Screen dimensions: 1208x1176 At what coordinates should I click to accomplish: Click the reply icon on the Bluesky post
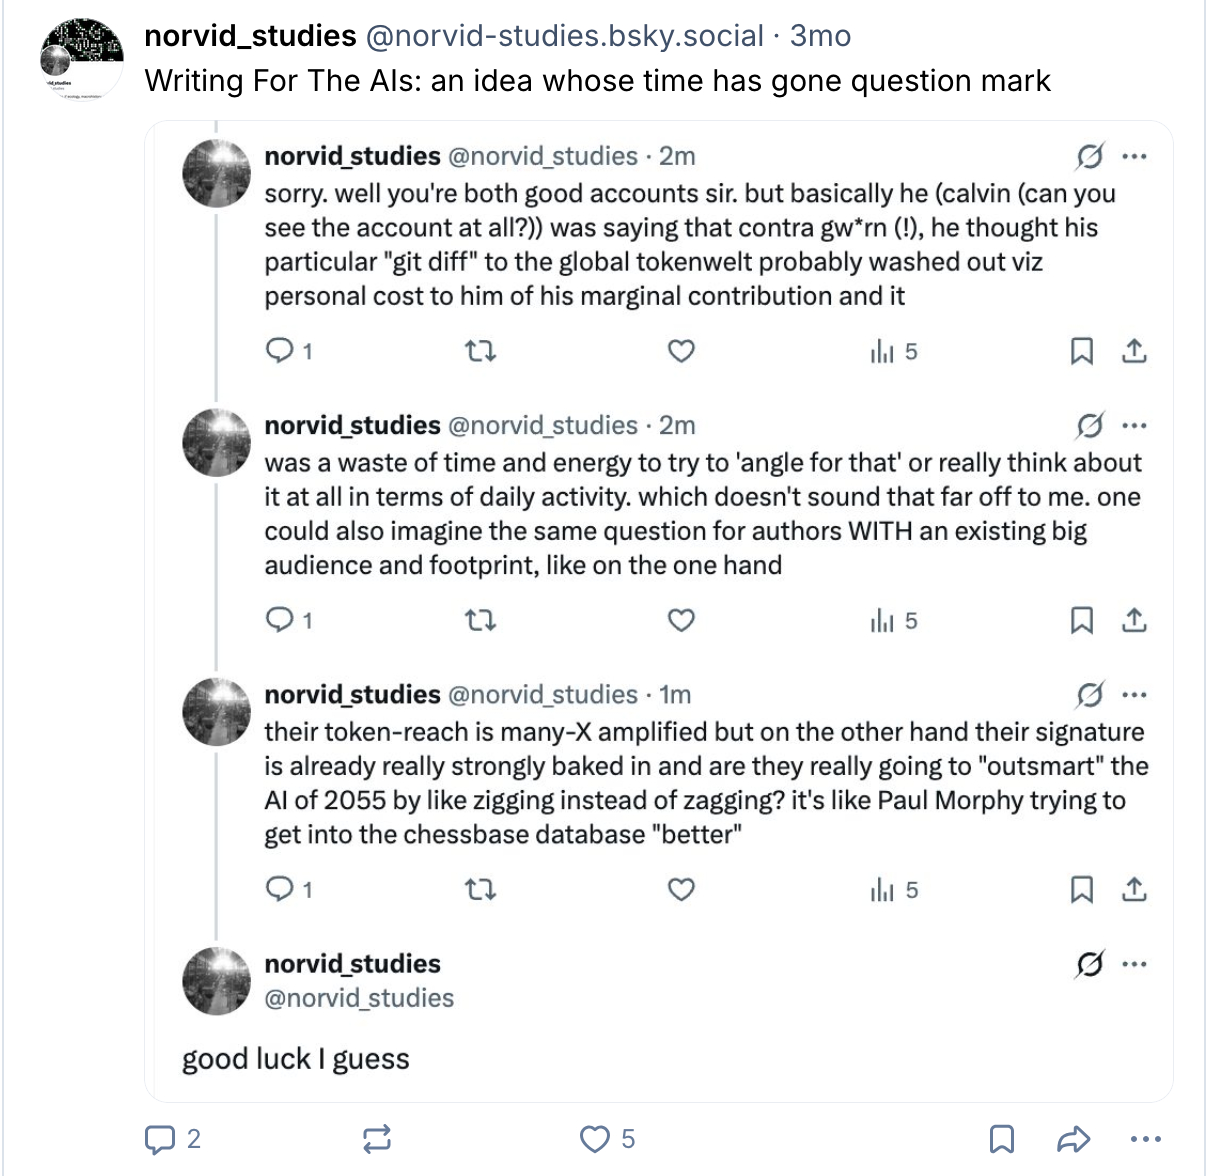161,1139
